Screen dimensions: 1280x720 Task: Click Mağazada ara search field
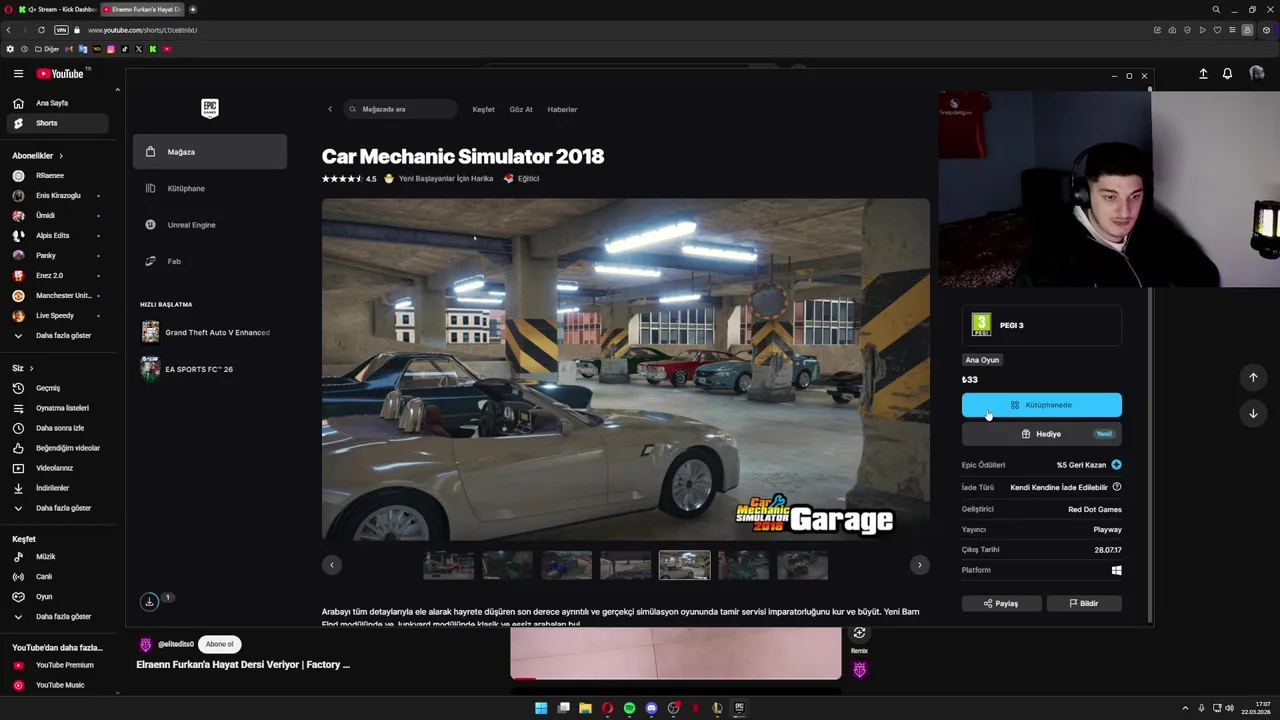point(400,109)
